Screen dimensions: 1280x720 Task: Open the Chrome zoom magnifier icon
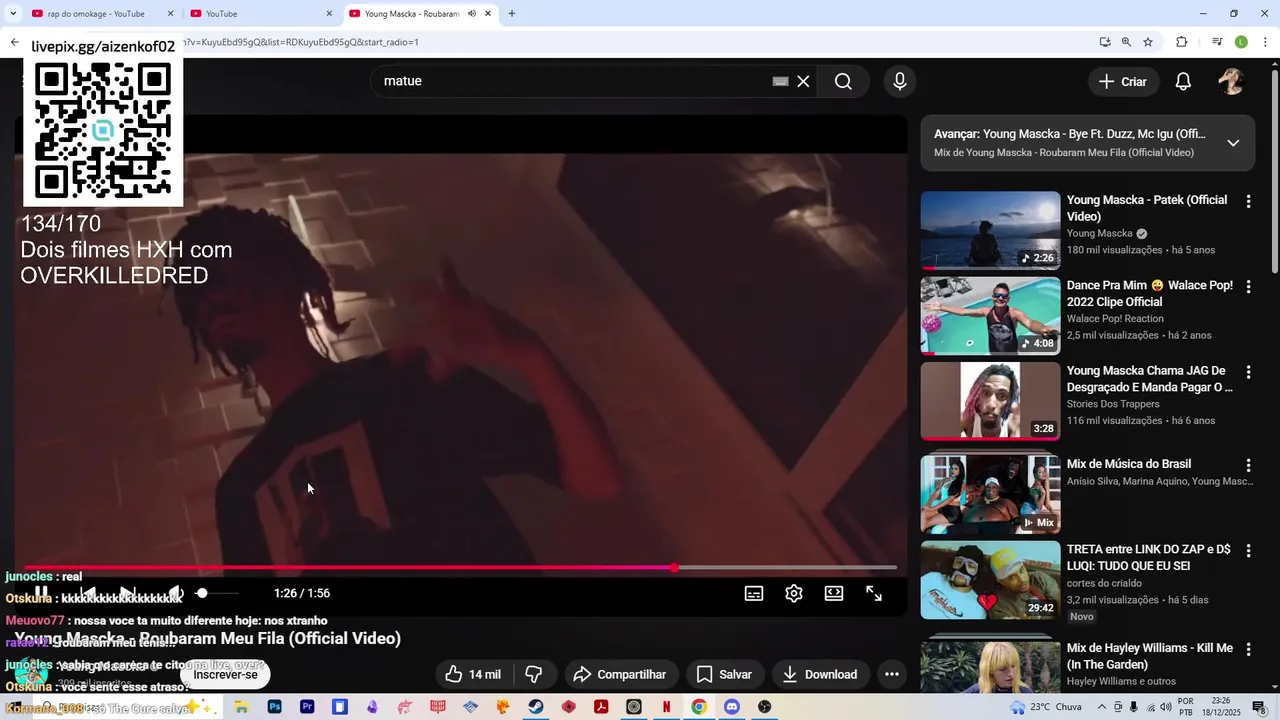[1126, 42]
